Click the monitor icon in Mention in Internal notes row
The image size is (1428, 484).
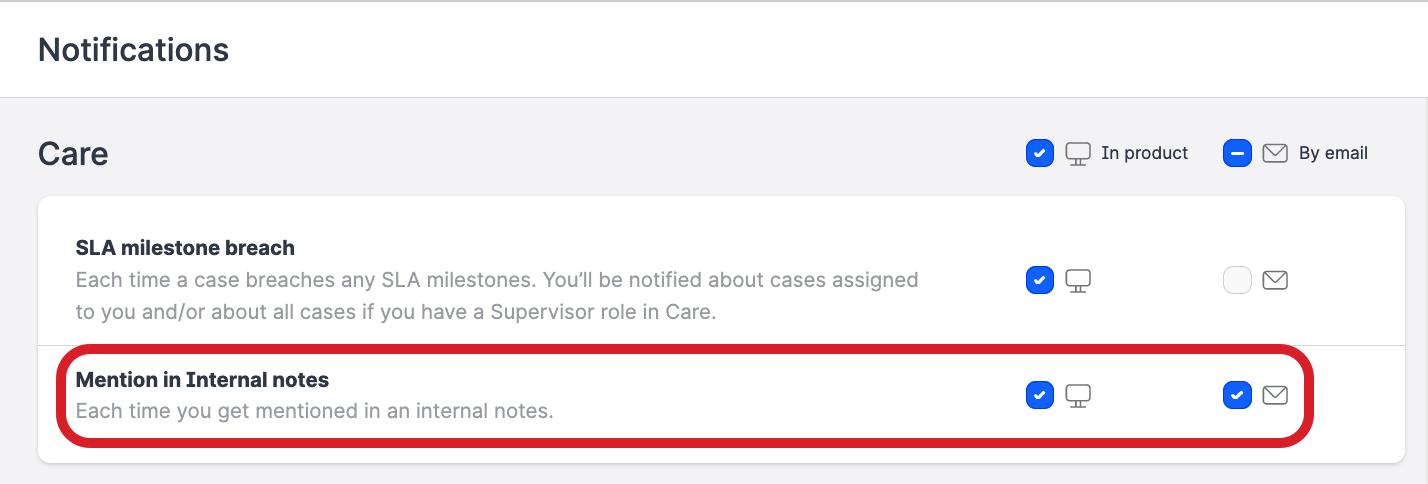click(x=1077, y=396)
